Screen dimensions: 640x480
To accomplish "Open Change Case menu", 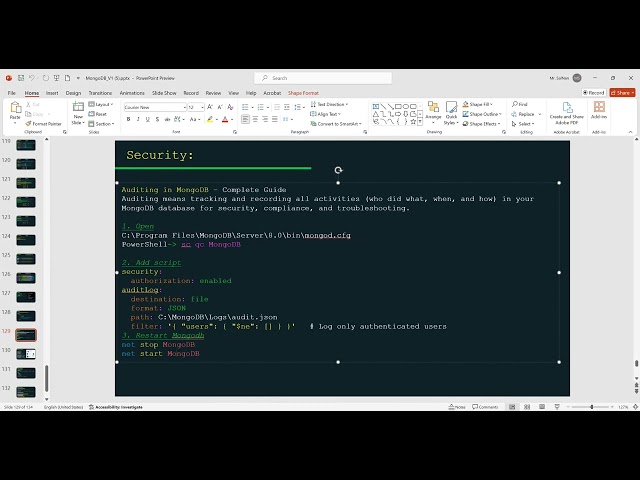I will coord(195,119).
